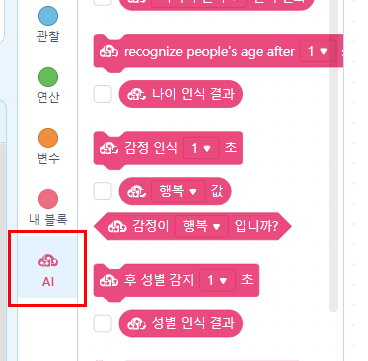Click the block palette vertical scrollbar
Viewport: 368px width, 361px height.
tap(333, 155)
